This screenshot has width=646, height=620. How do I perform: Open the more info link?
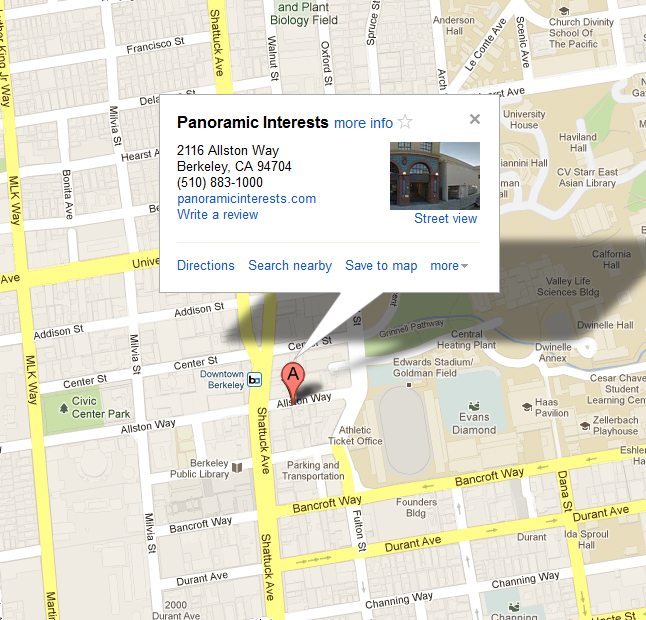point(363,123)
